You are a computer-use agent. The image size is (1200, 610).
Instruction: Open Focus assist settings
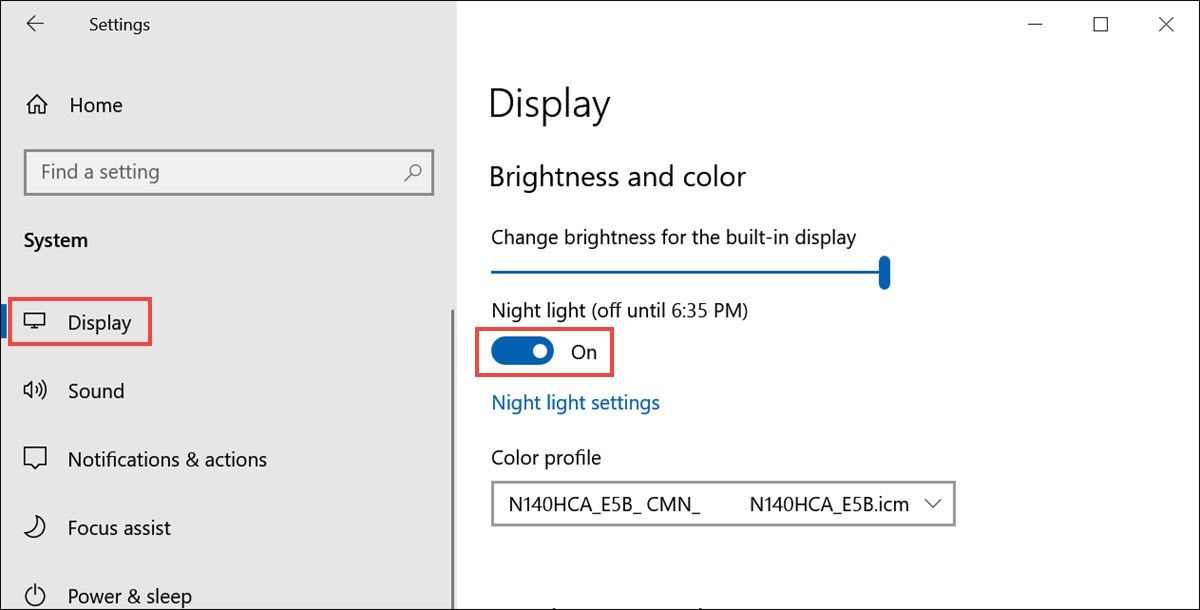tap(120, 527)
